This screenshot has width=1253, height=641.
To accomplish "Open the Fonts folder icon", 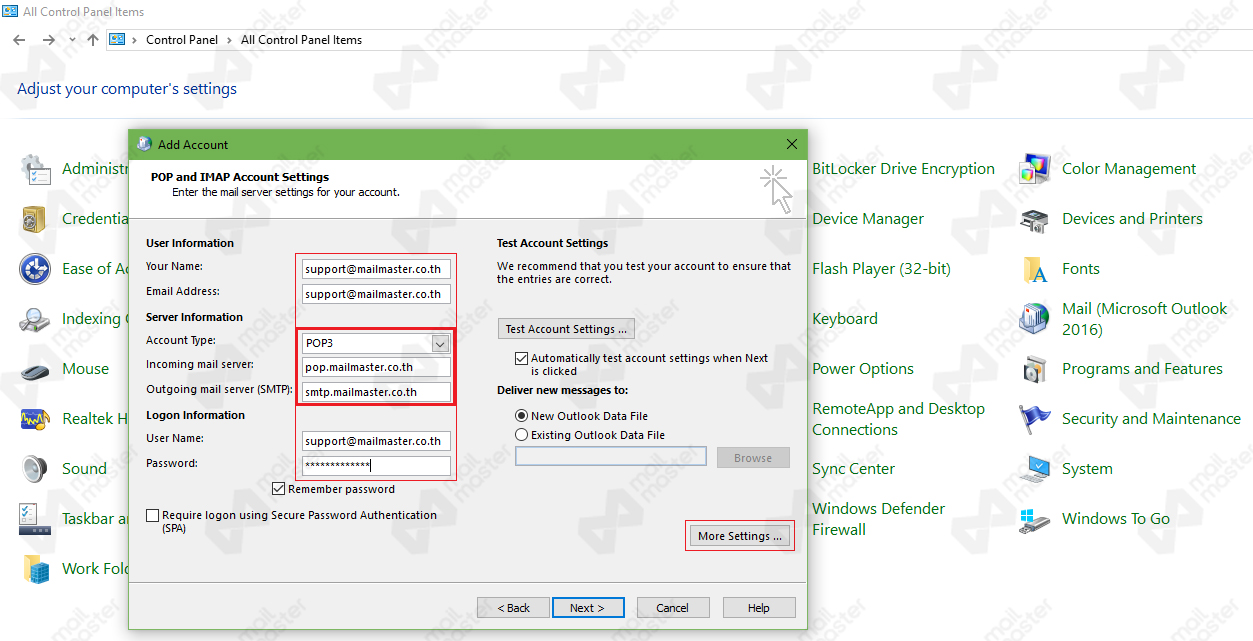I will (x=1034, y=269).
